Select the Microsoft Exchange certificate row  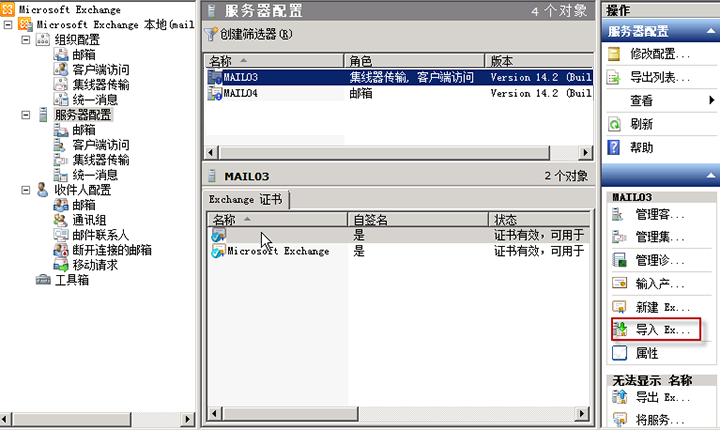click(x=399, y=251)
